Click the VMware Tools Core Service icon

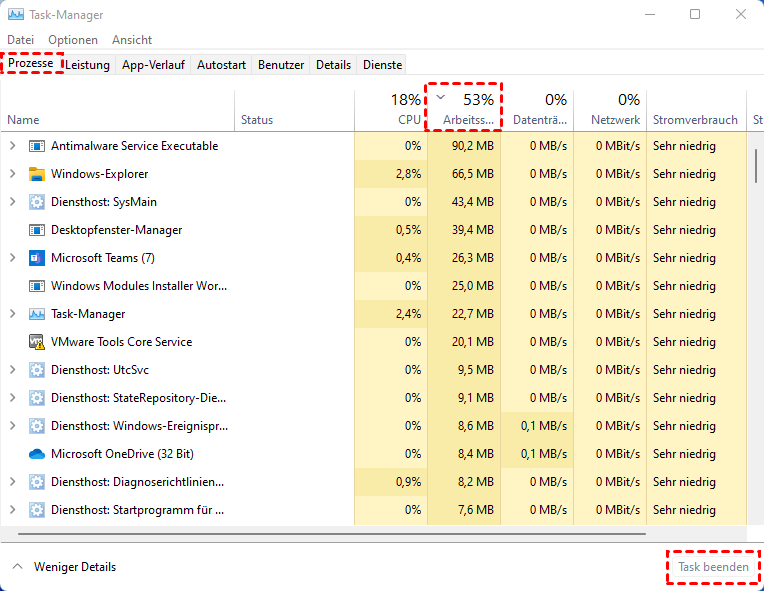point(37,342)
